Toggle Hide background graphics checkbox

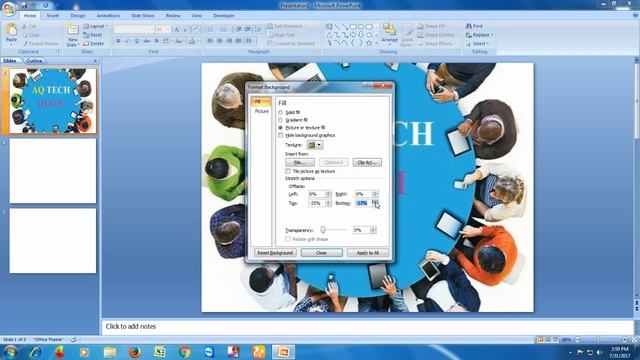(280, 135)
